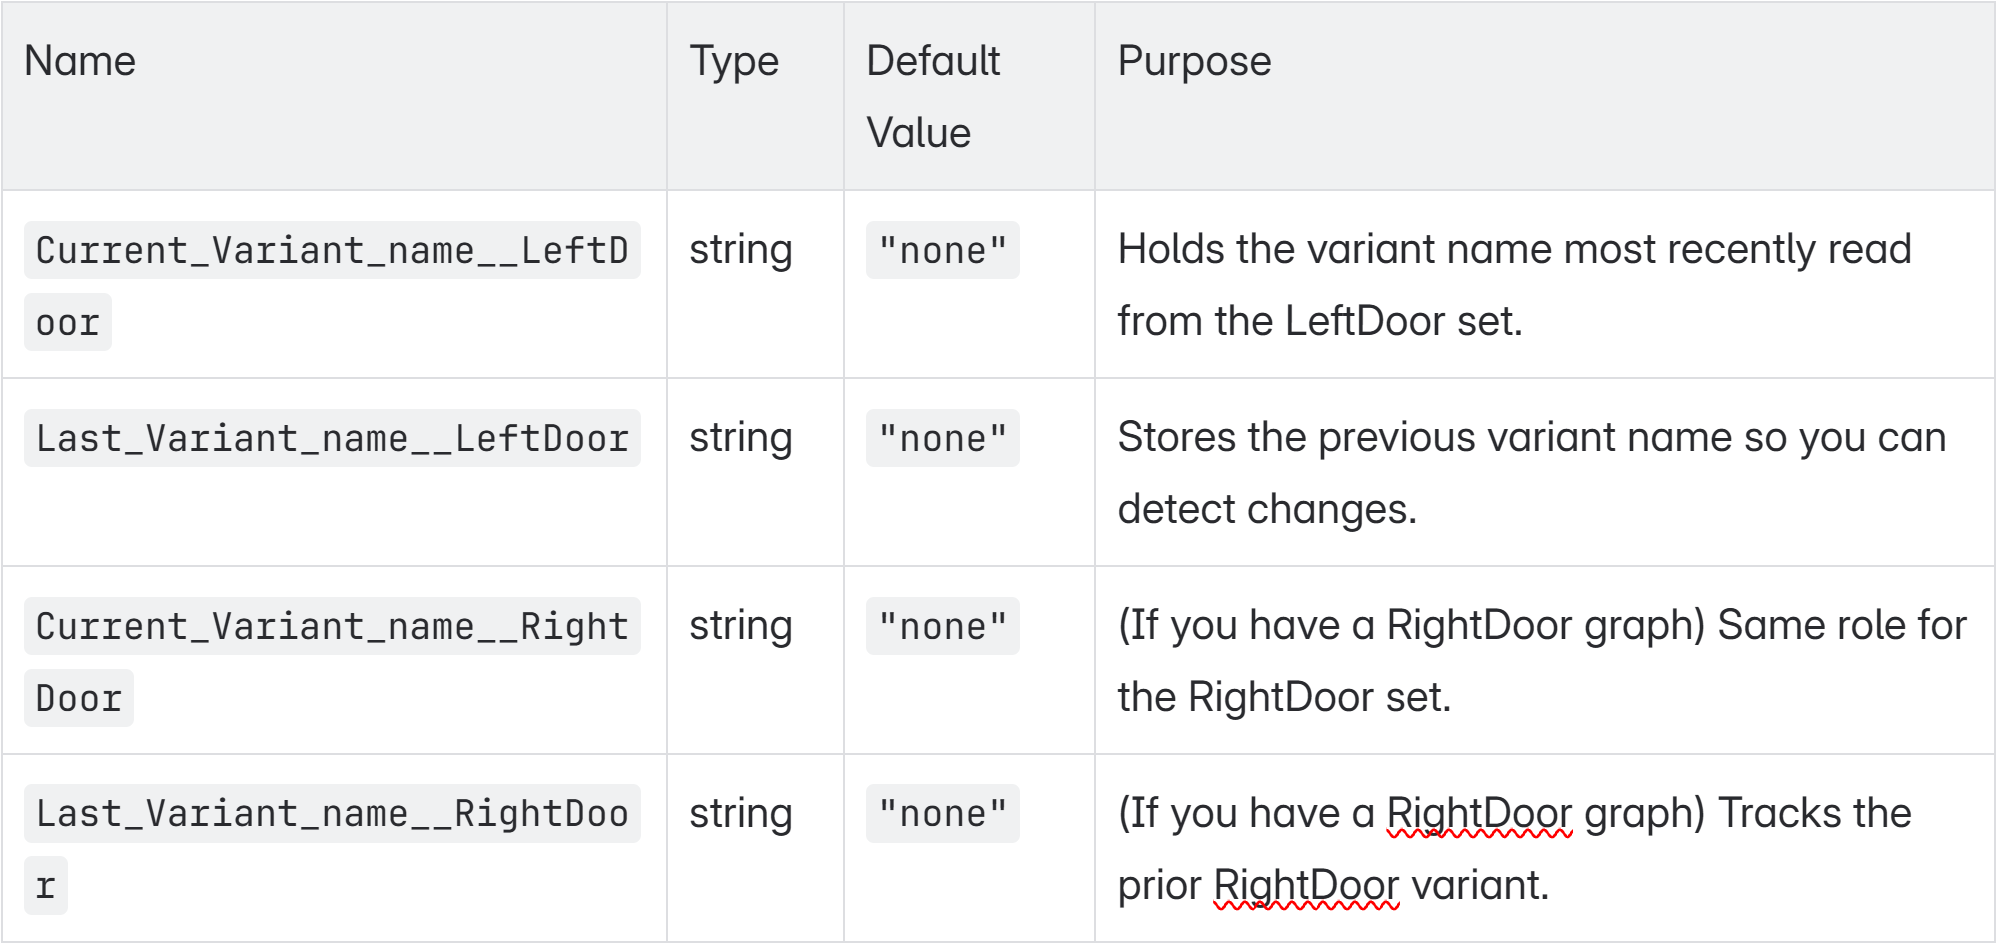Click the "Same role for the RightDoor set" text
The width and height of the screenshot is (1997, 944).
[1840, 626]
